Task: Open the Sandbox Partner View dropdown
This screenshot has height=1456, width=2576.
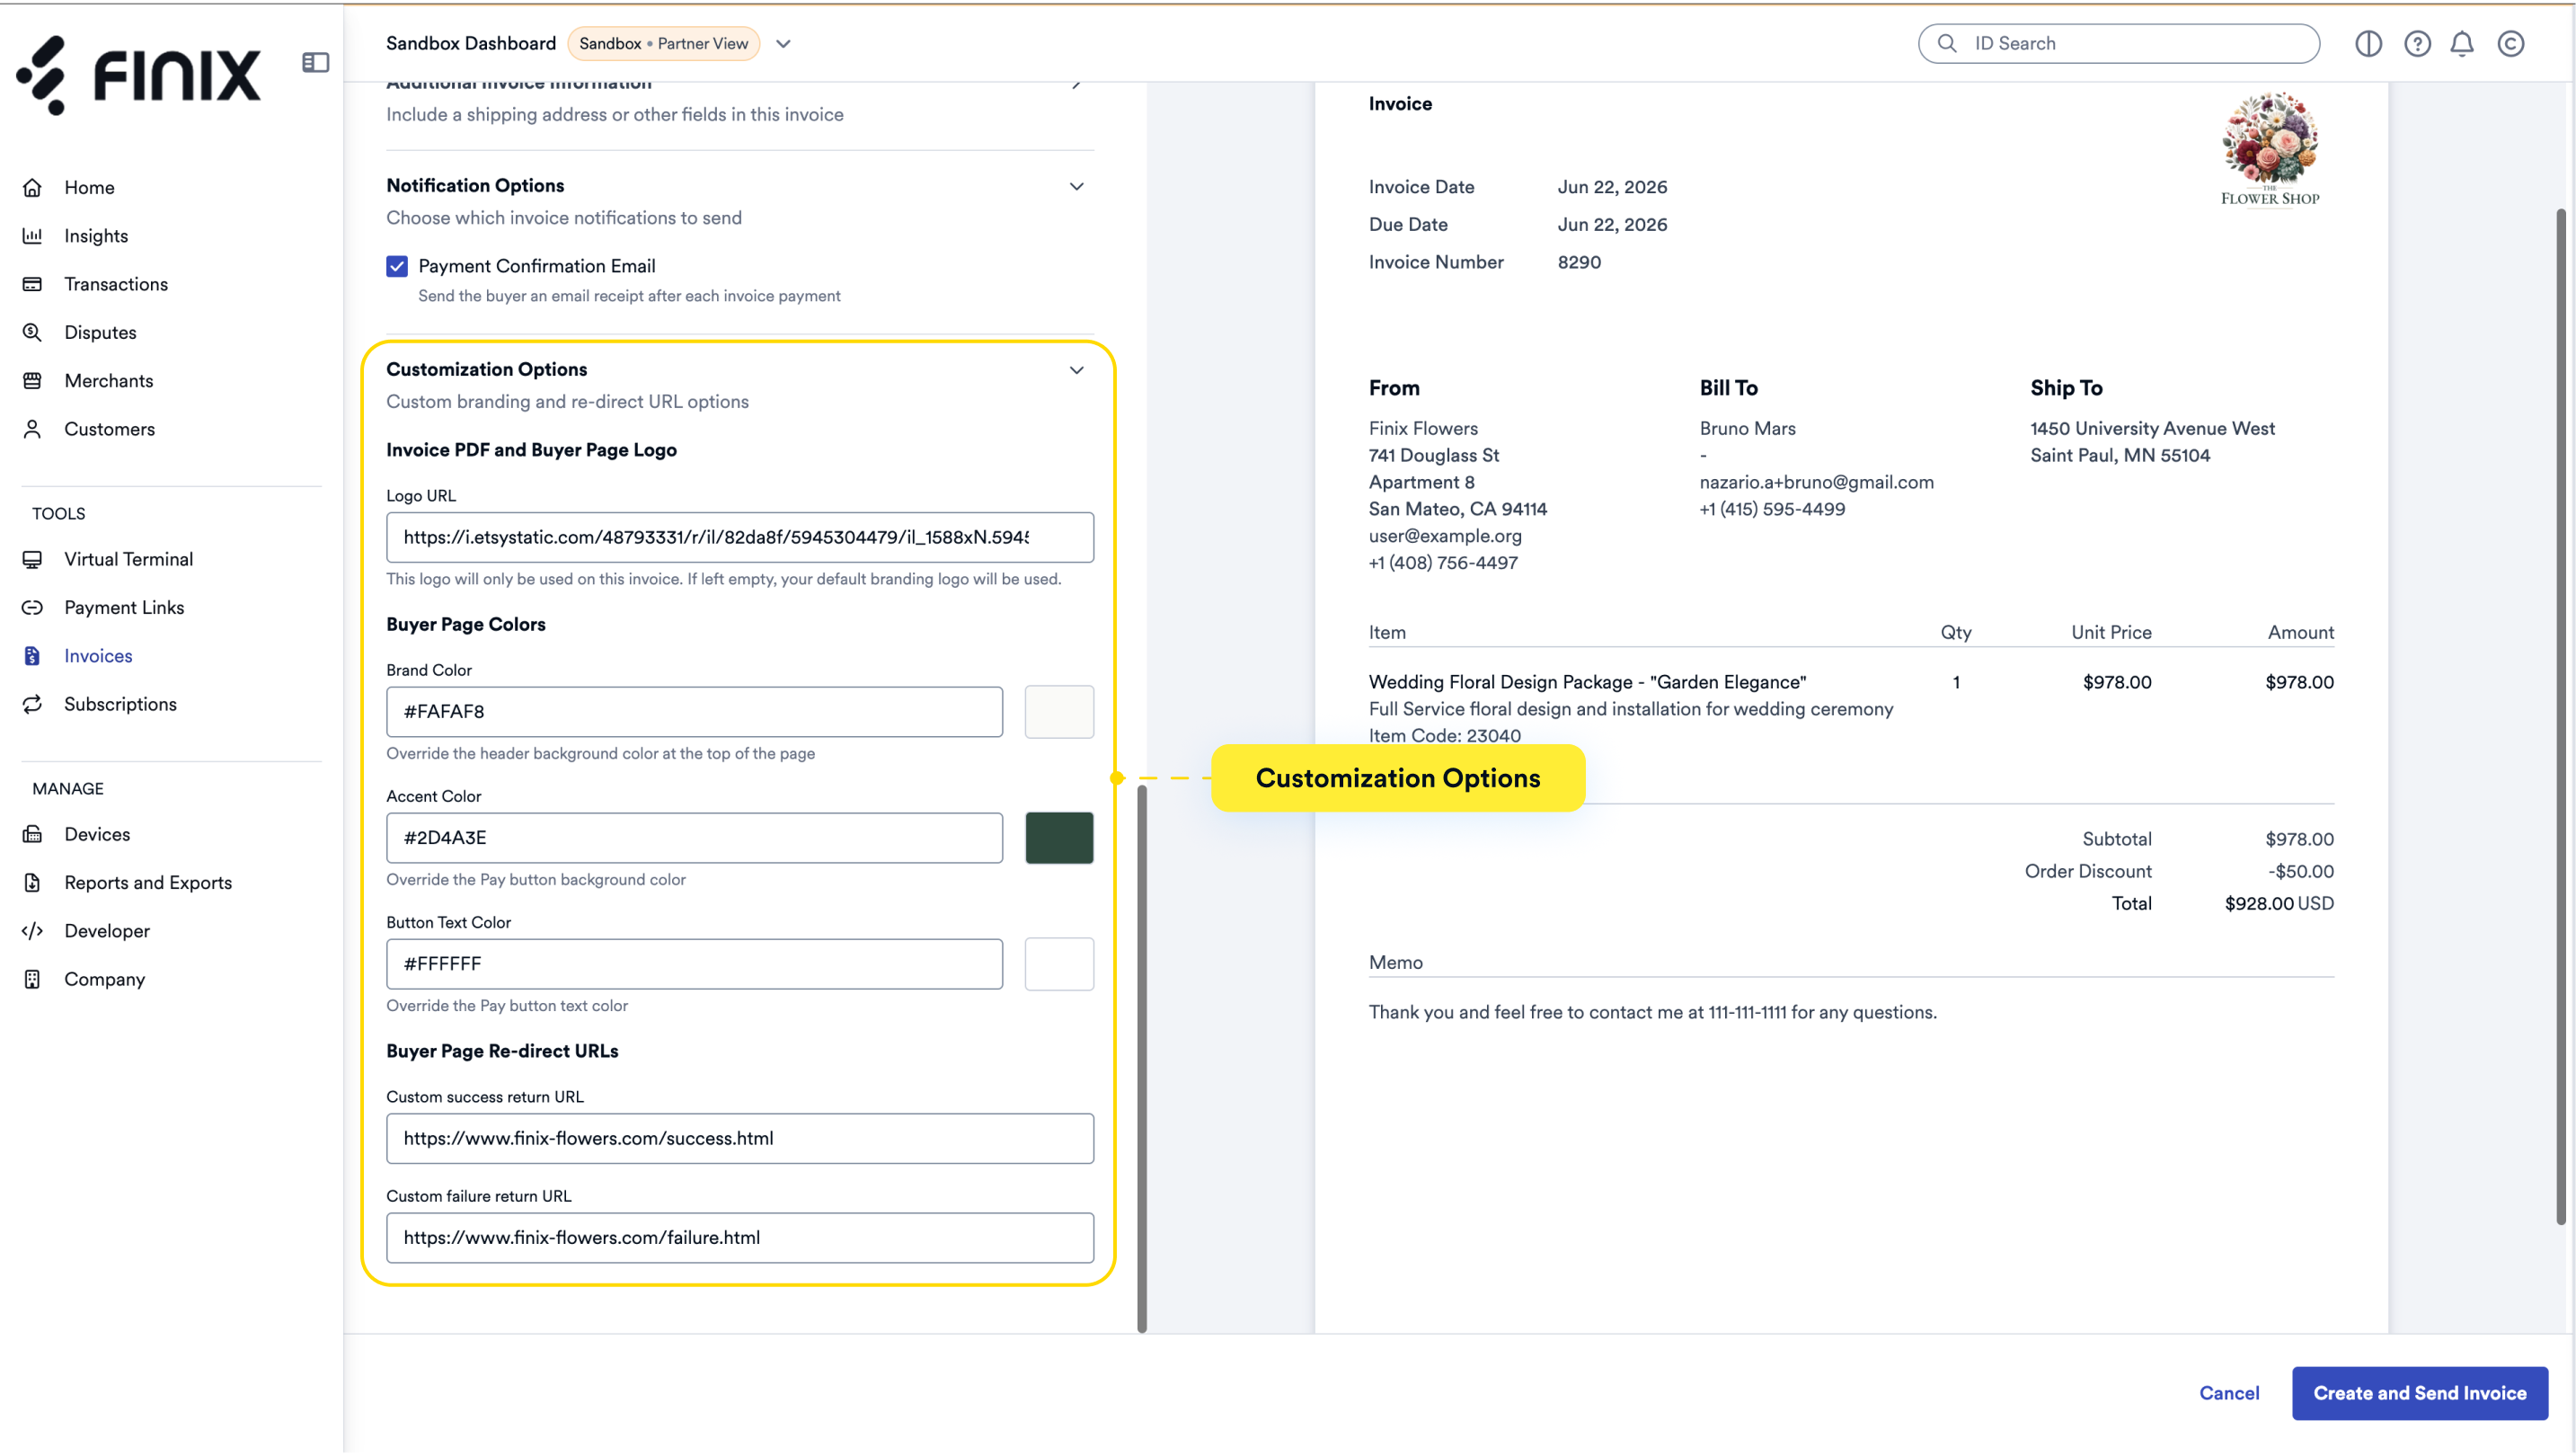Action: pyautogui.click(x=784, y=43)
